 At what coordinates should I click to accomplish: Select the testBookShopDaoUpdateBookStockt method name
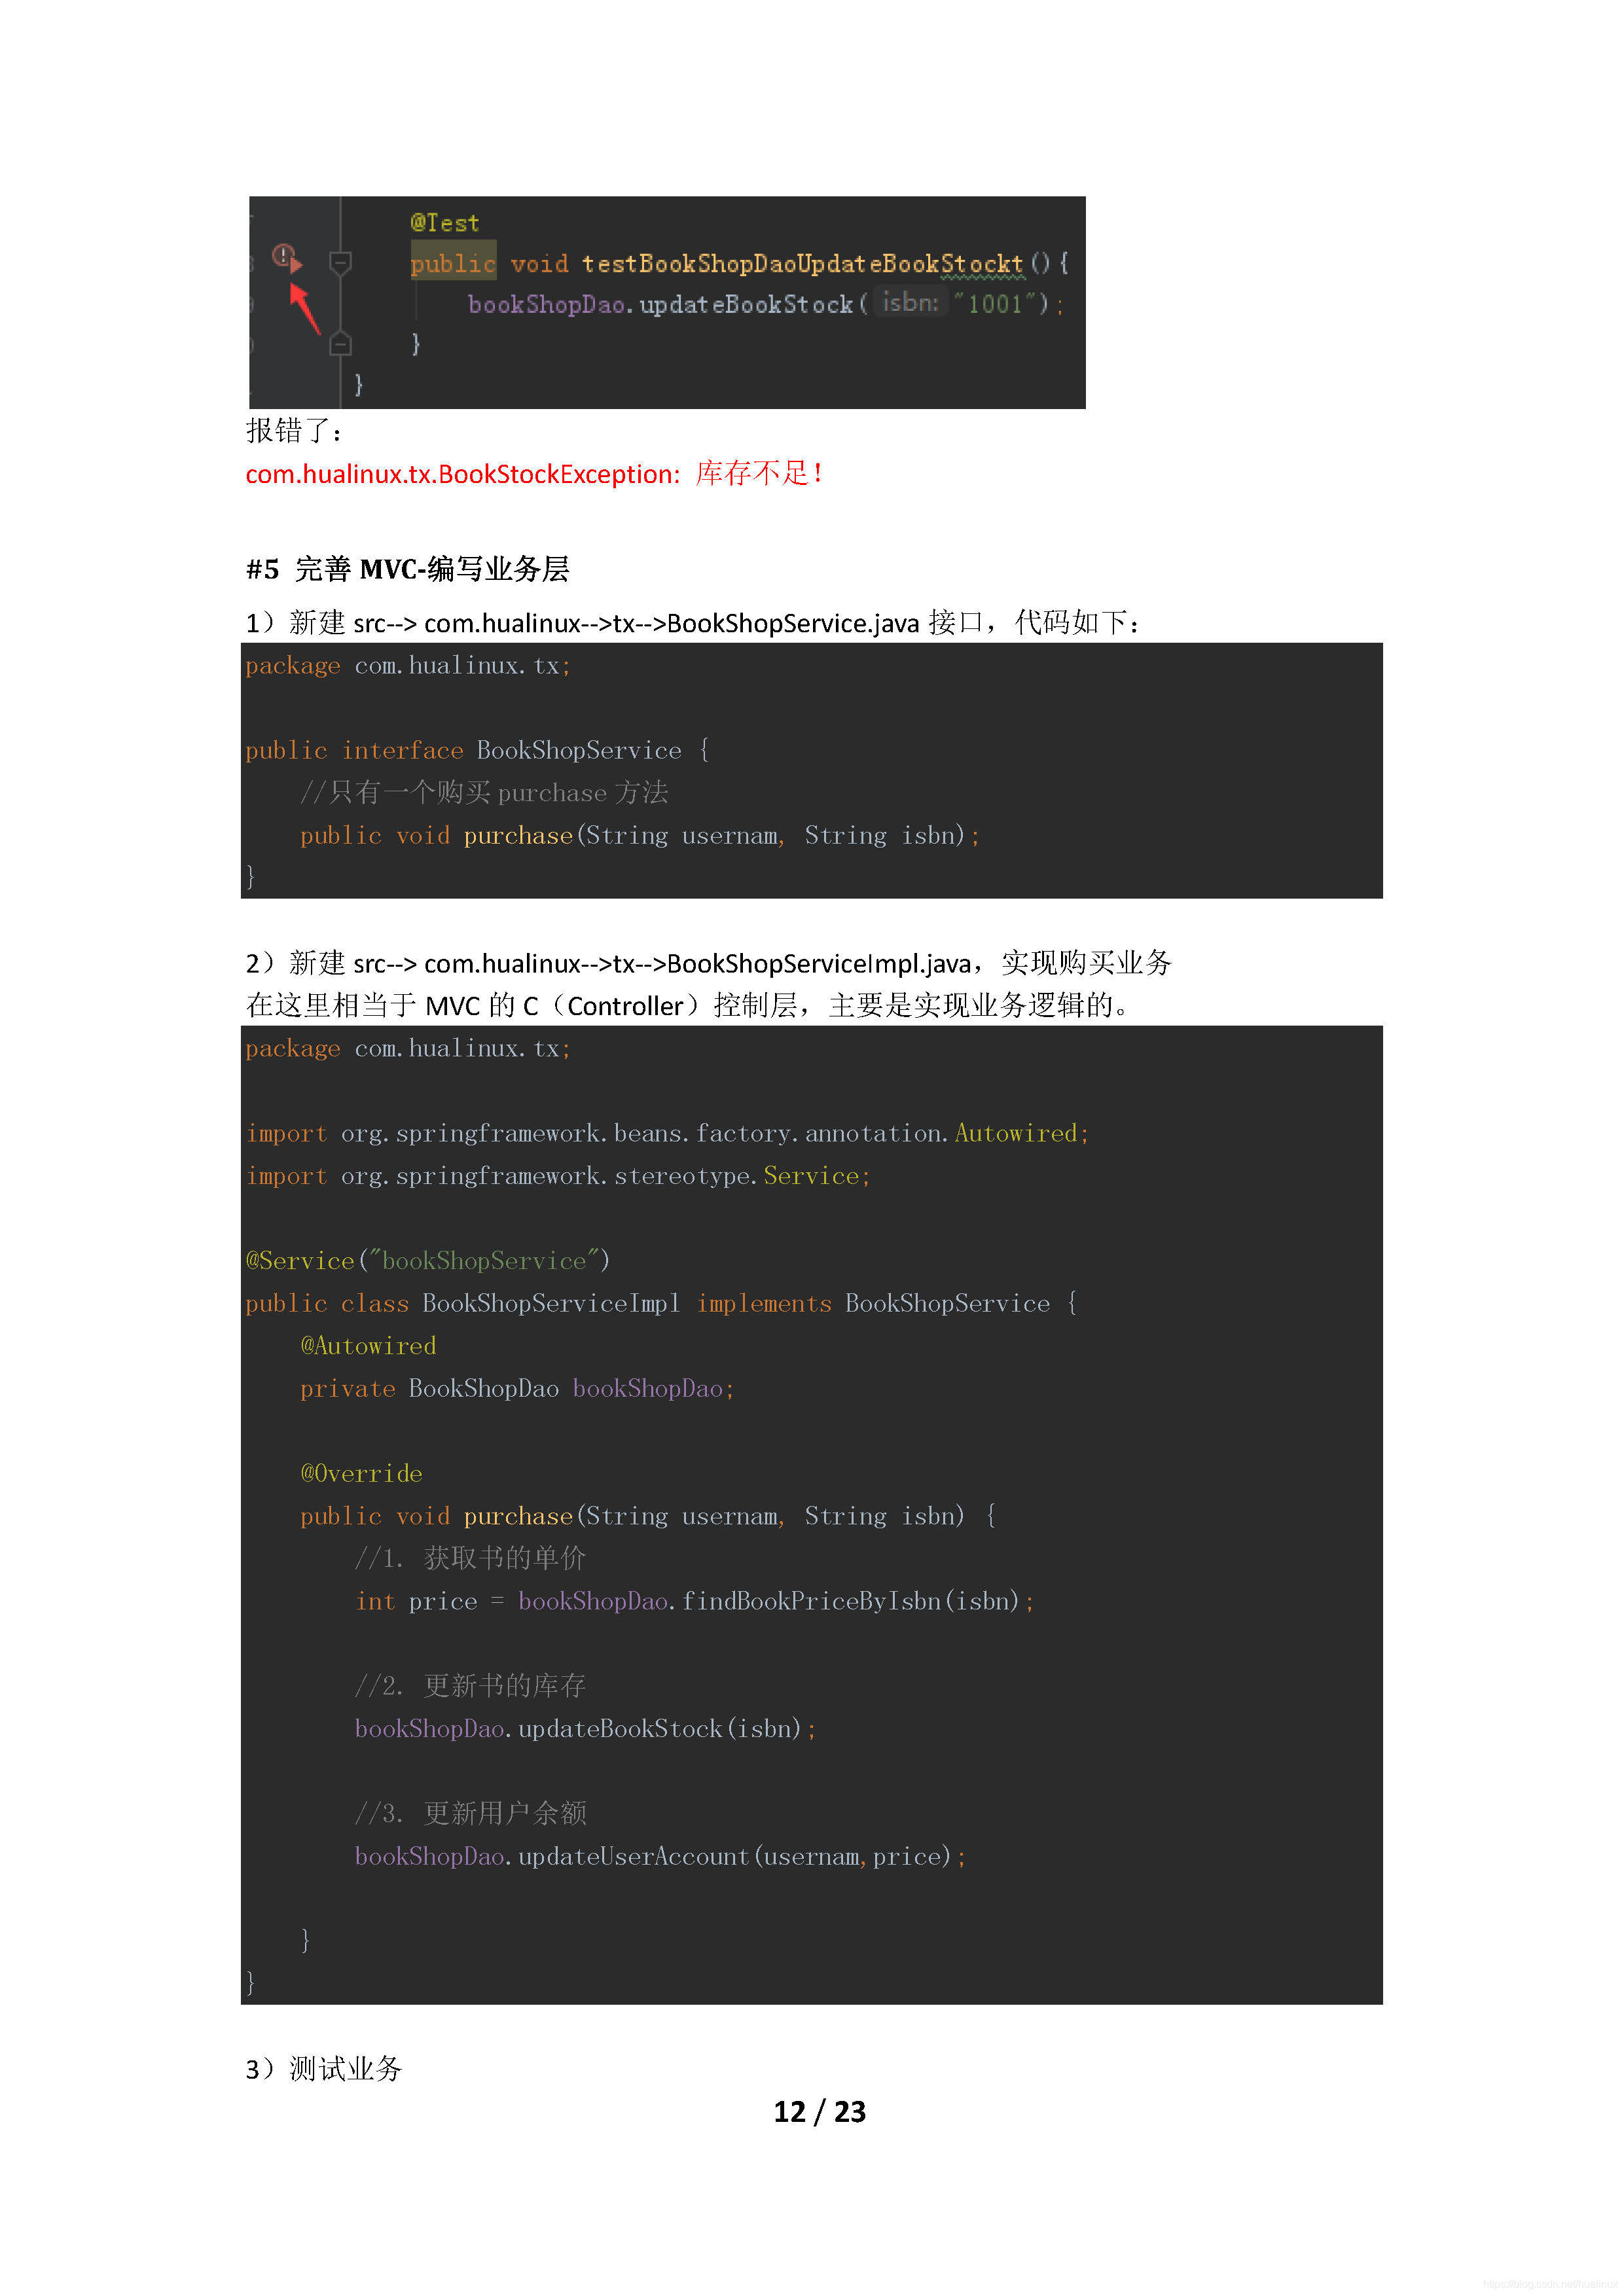tap(802, 263)
